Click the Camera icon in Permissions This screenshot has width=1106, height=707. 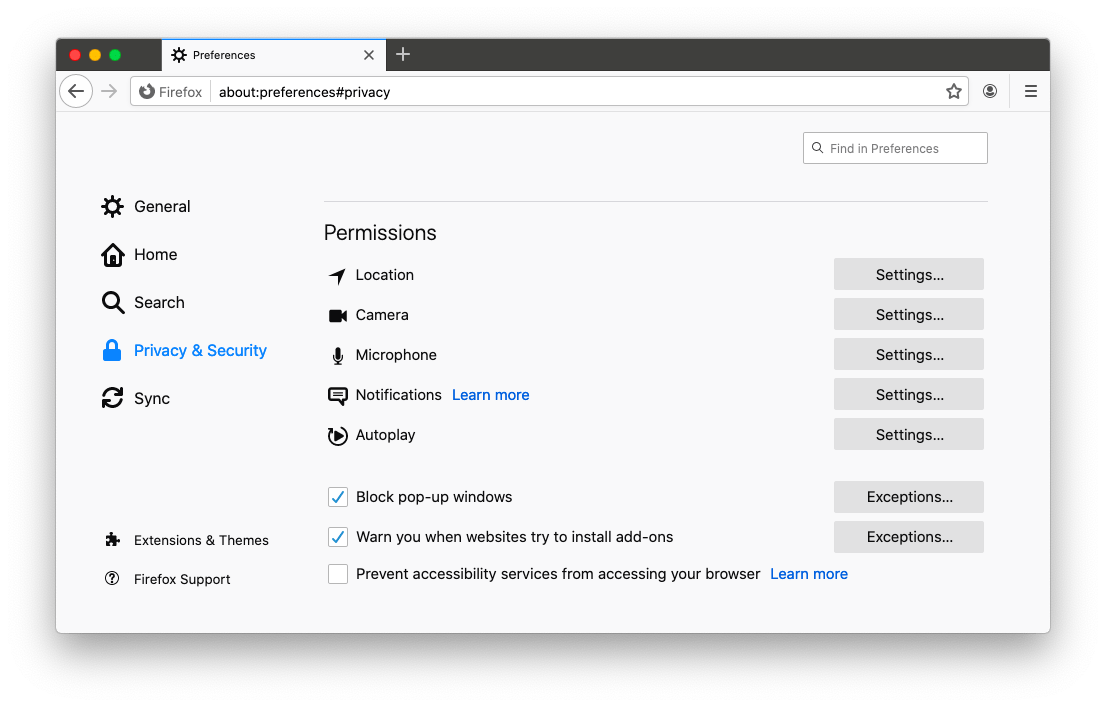(x=337, y=314)
